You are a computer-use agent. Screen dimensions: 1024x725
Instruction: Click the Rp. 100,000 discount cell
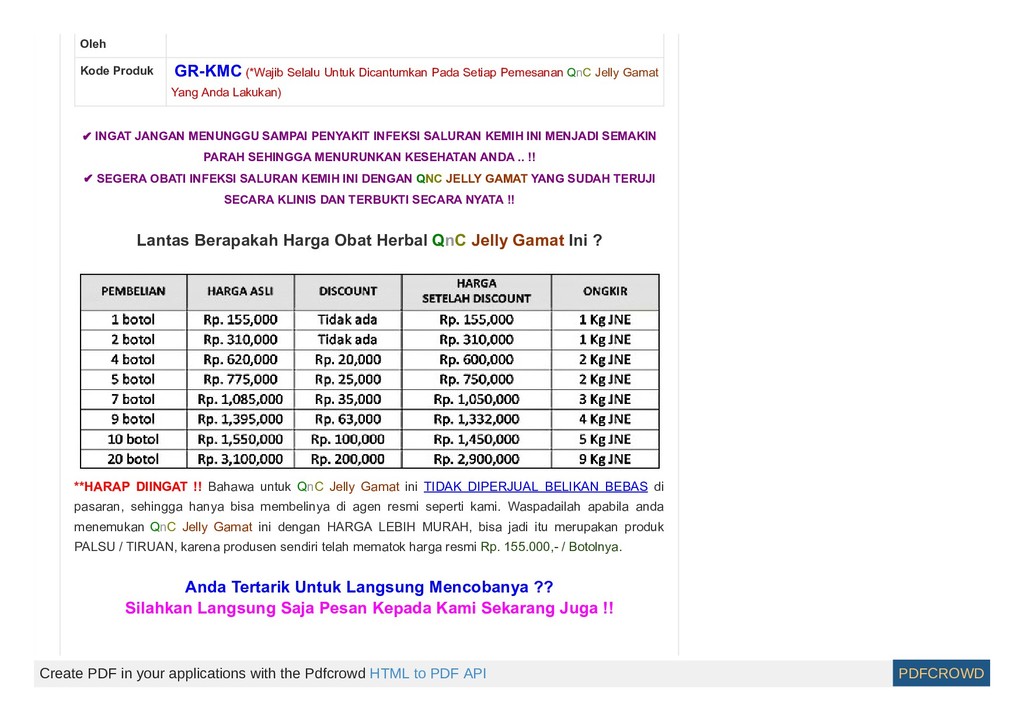tap(347, 440)
